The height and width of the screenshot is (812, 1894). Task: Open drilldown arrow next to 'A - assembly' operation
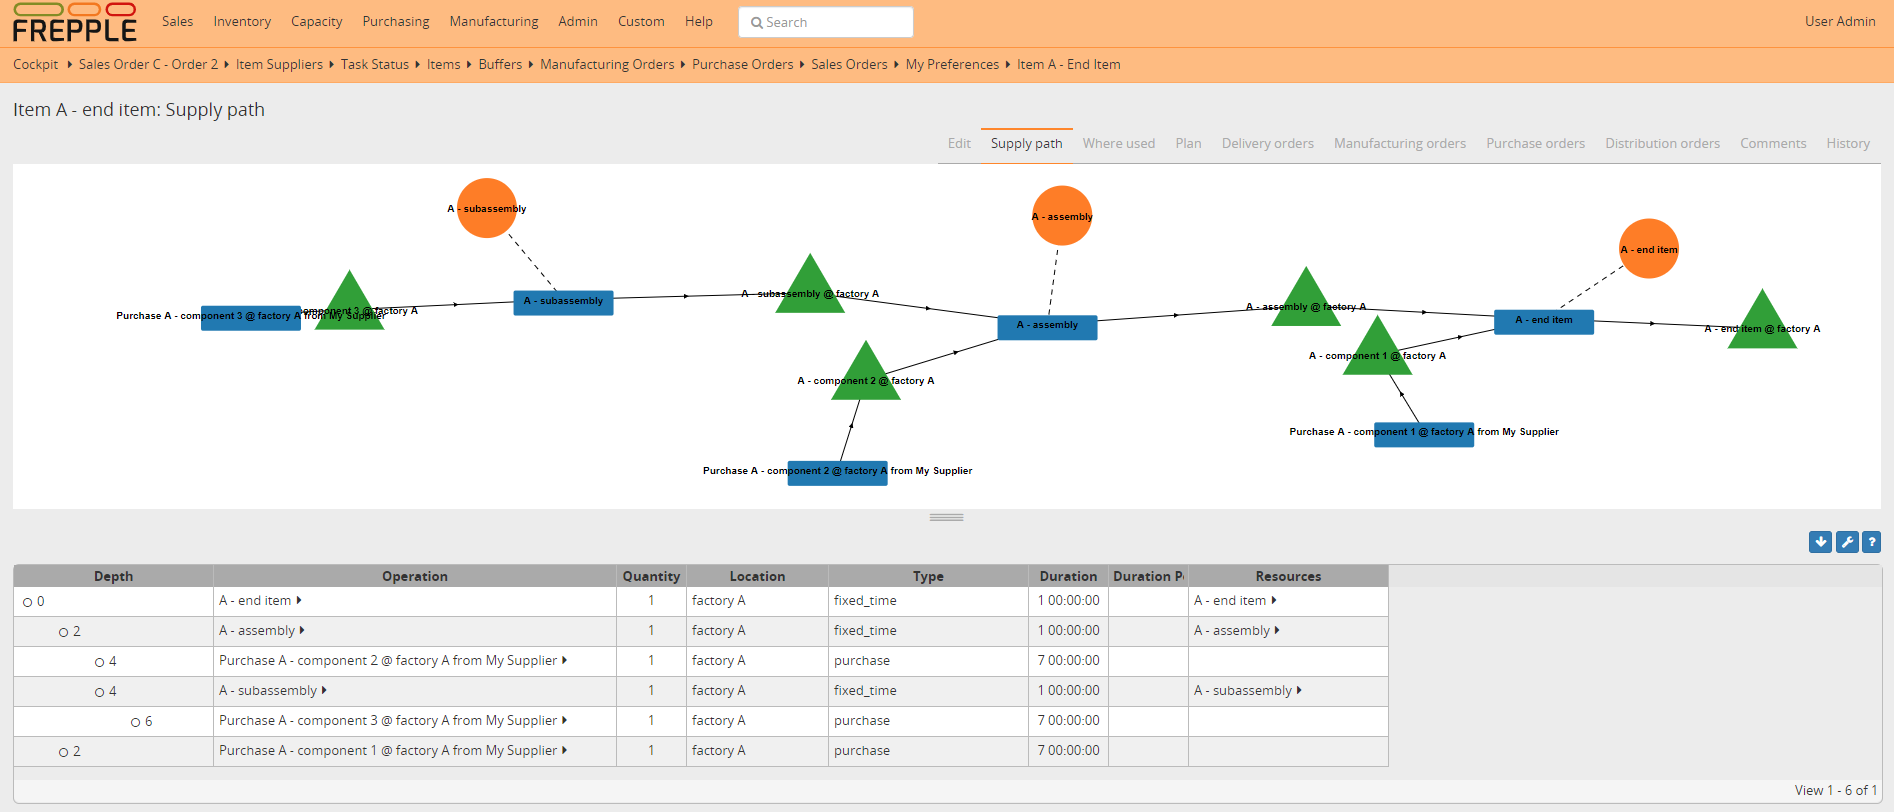pos(302,631)
